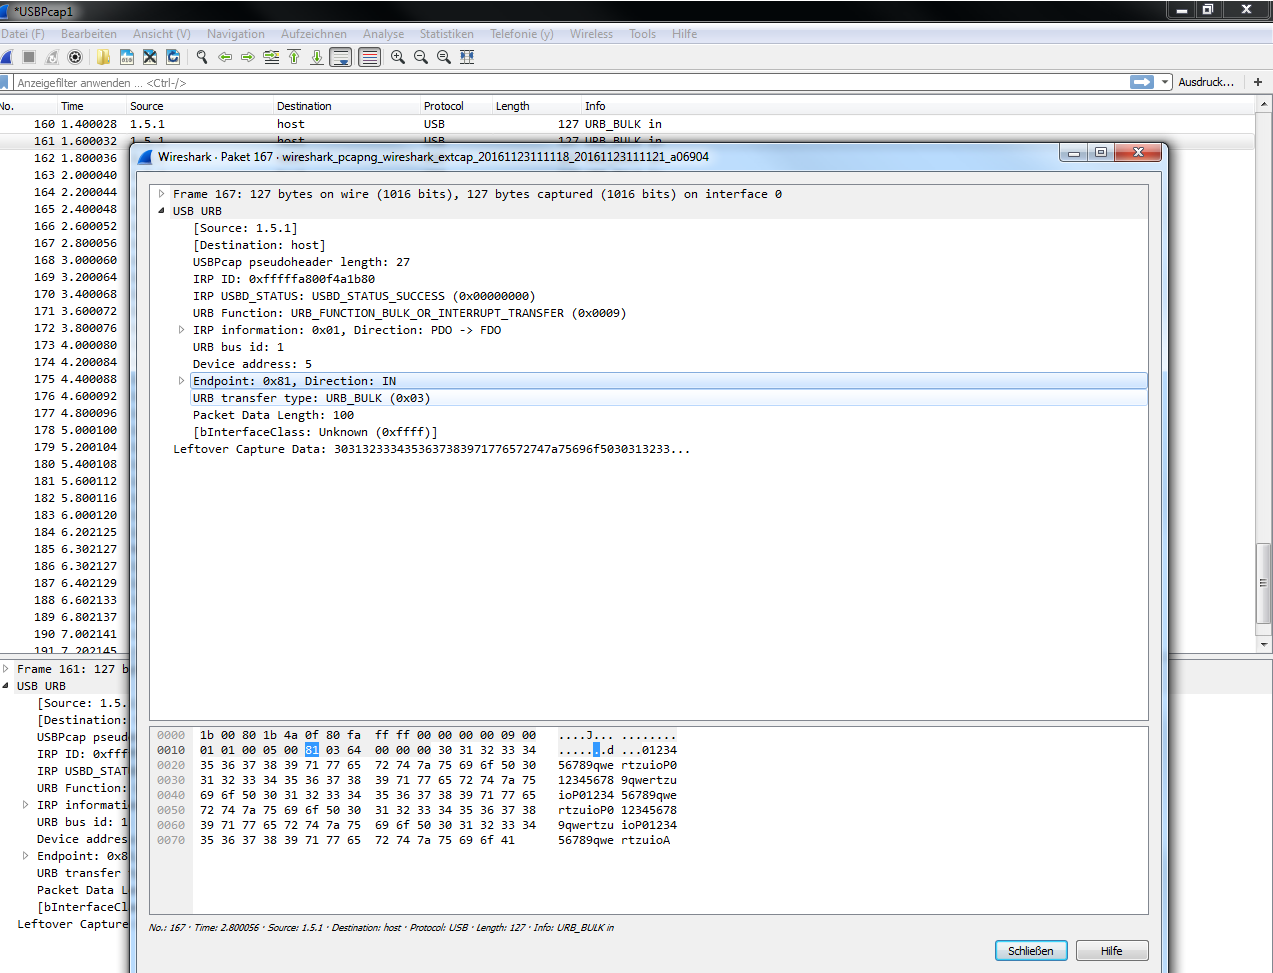Zoom in the main window text
The height and width of the screenshot is (973, 1273).
click(x=398, y=57)
